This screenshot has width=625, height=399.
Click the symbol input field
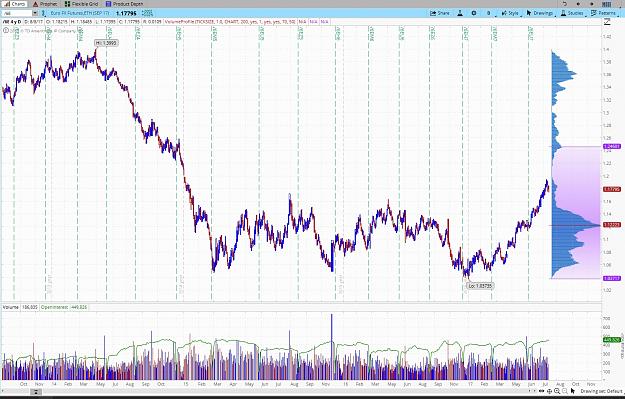[x=17, y=13]
